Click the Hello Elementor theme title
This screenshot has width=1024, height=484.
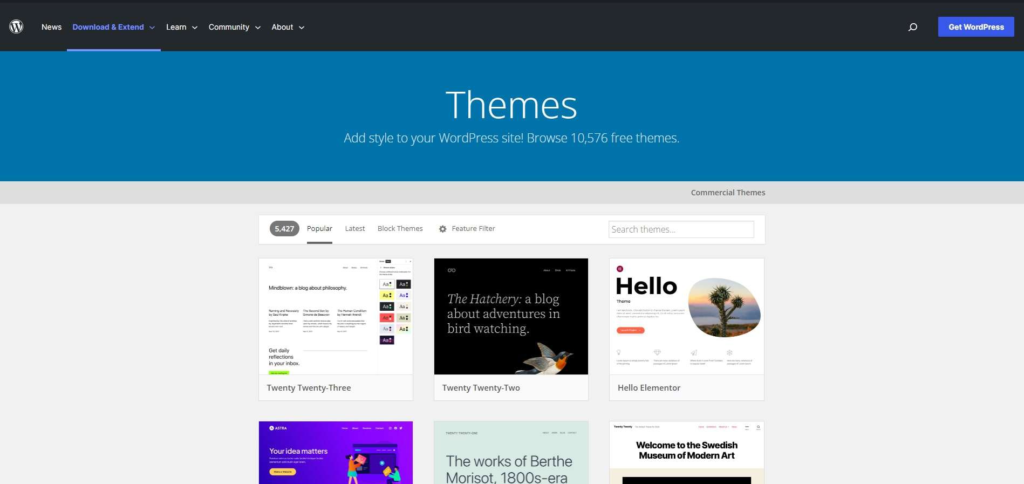[649, 387]
